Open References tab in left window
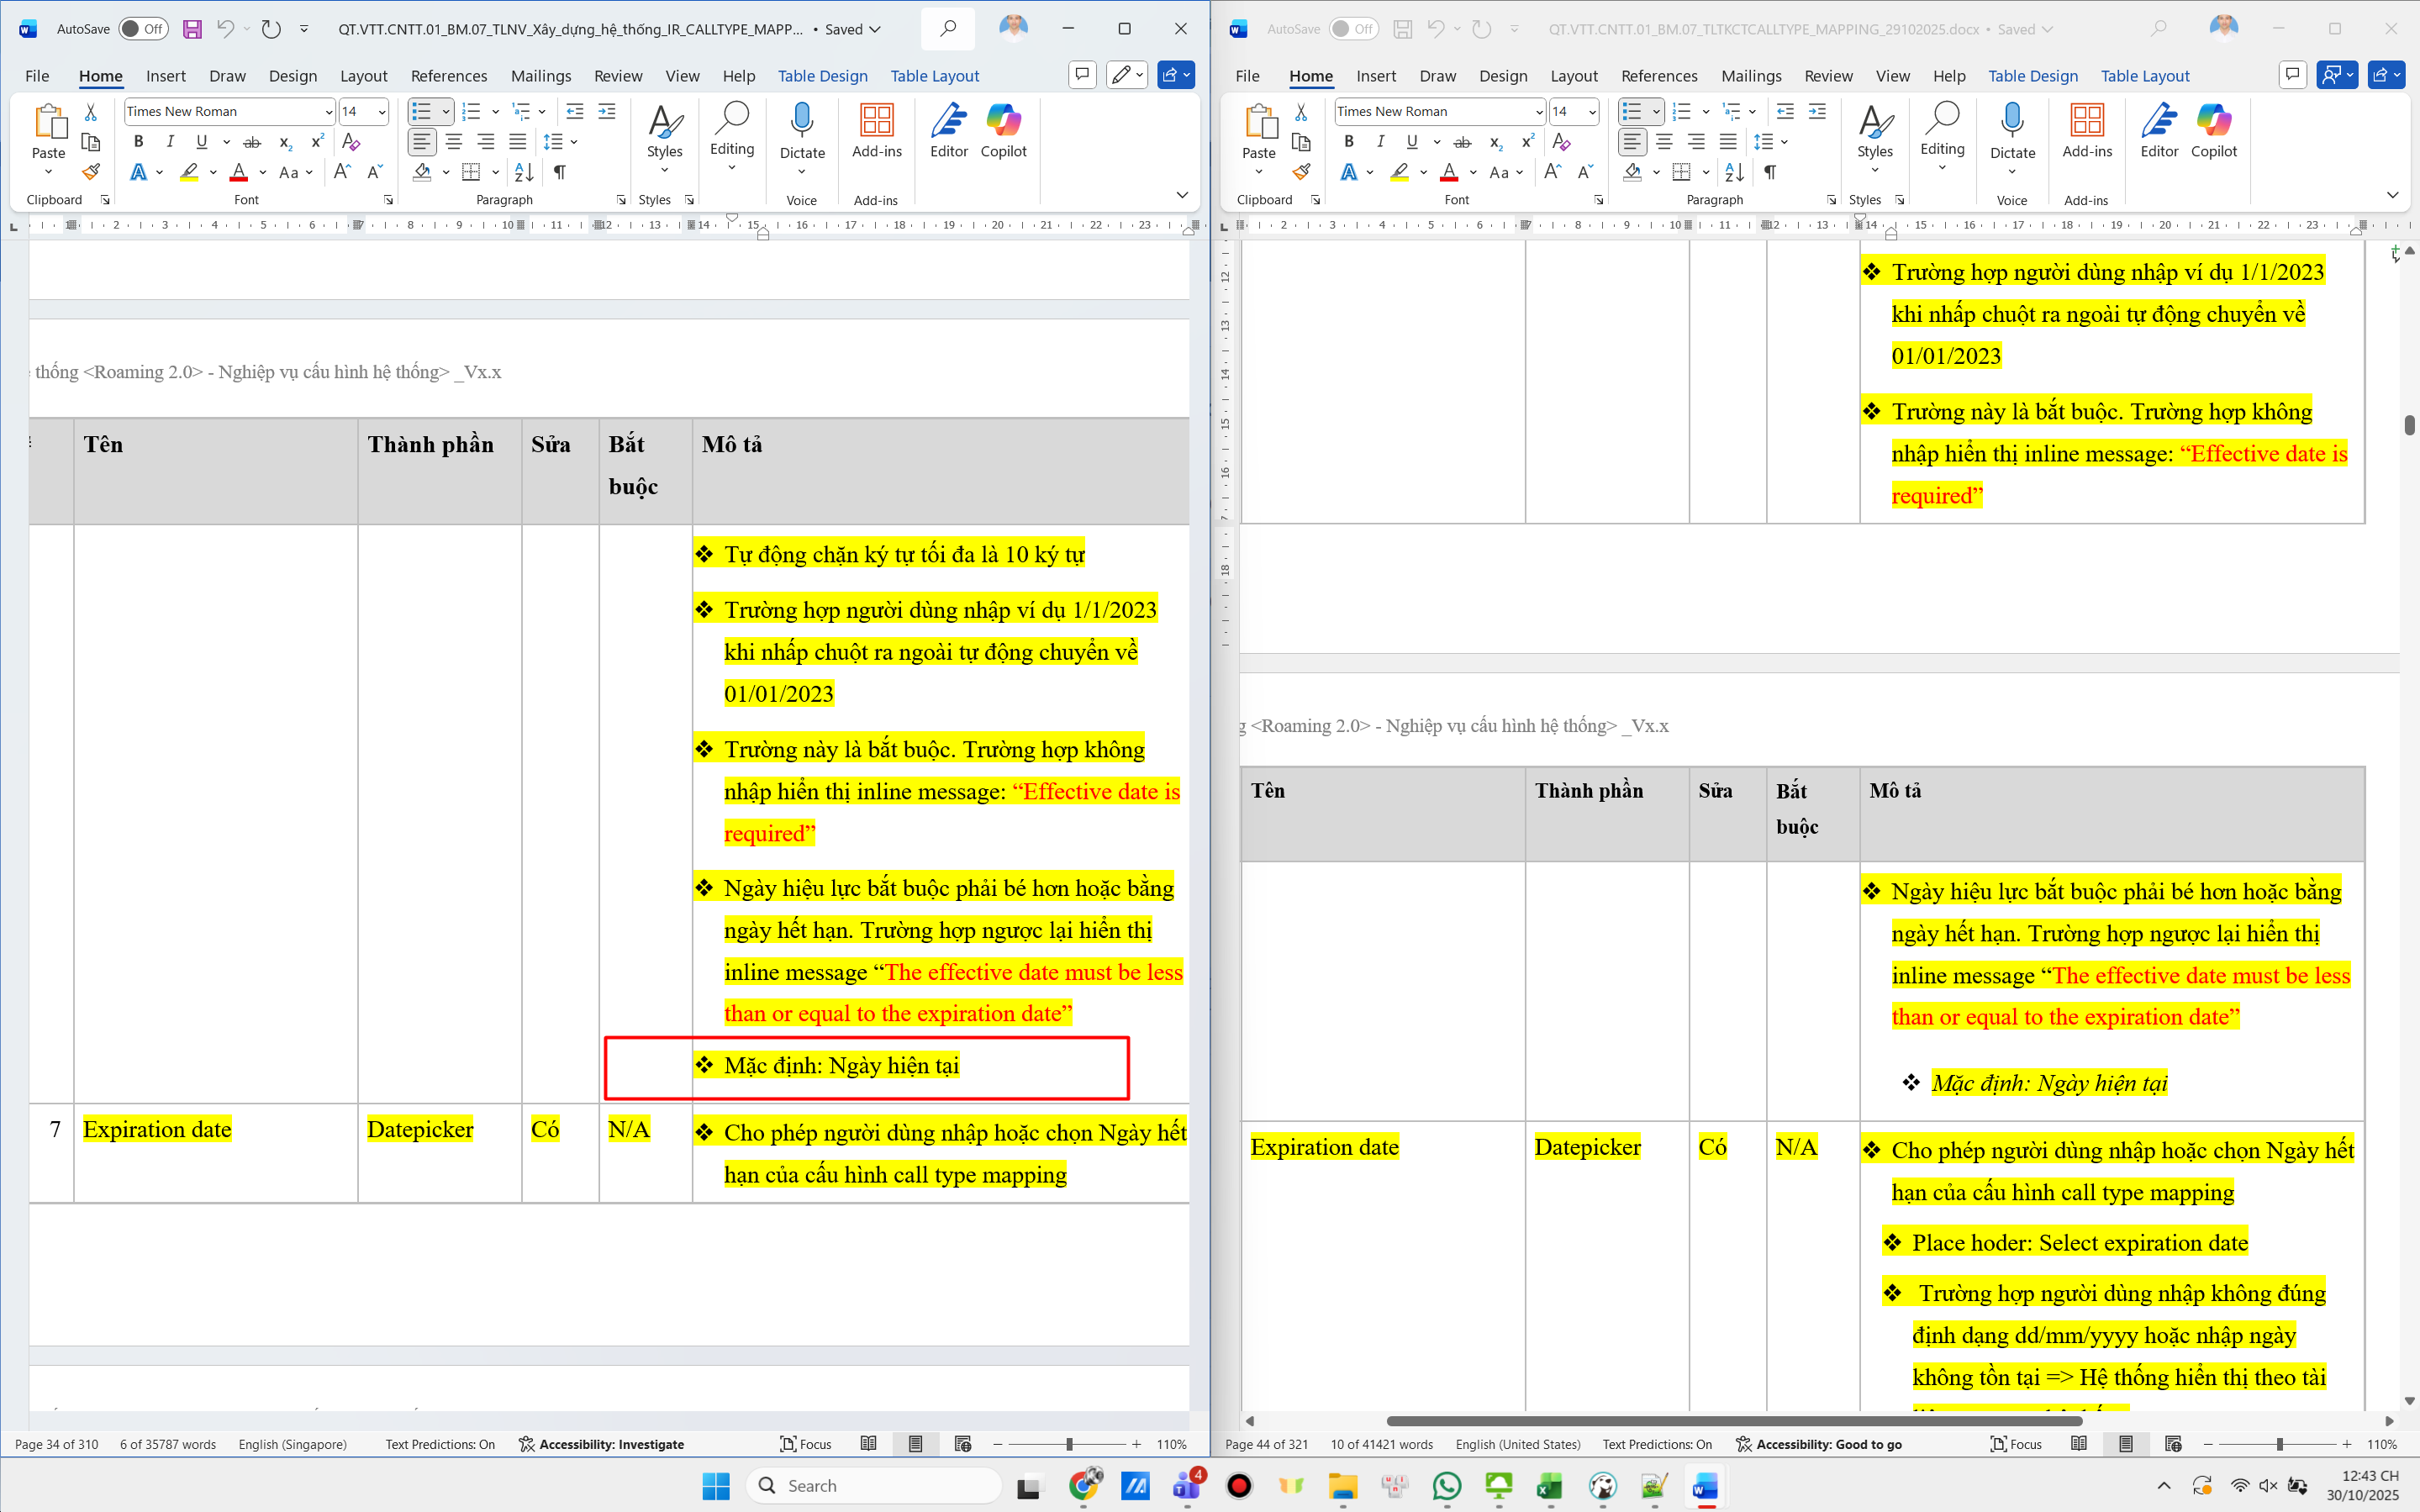Viewport: 2420px width, 1512px height. pyautogui.click(x=449, y=76)
